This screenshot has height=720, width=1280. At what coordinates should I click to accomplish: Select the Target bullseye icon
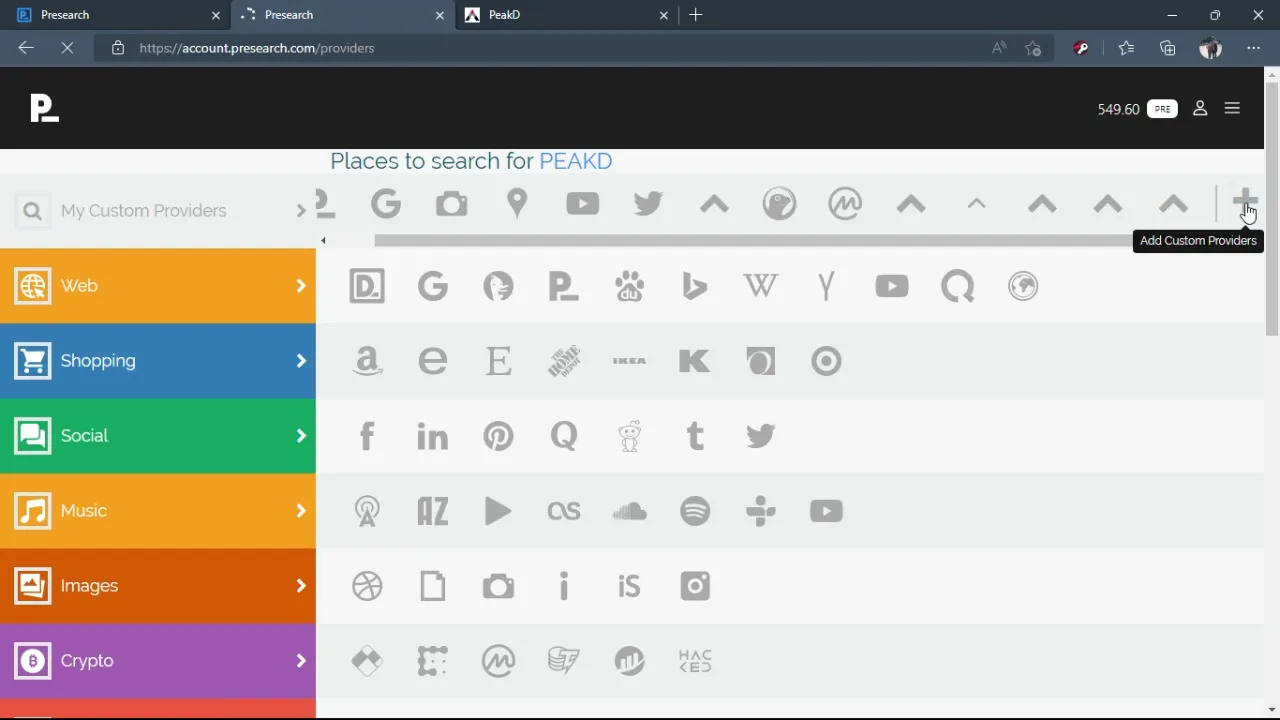(826, 361)
